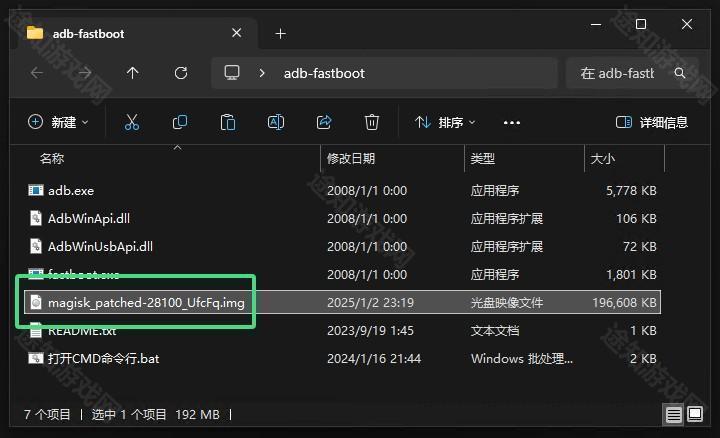Select the AdbWinUsbApi.dll file name

pyautogui.click(x=100, y=247)
